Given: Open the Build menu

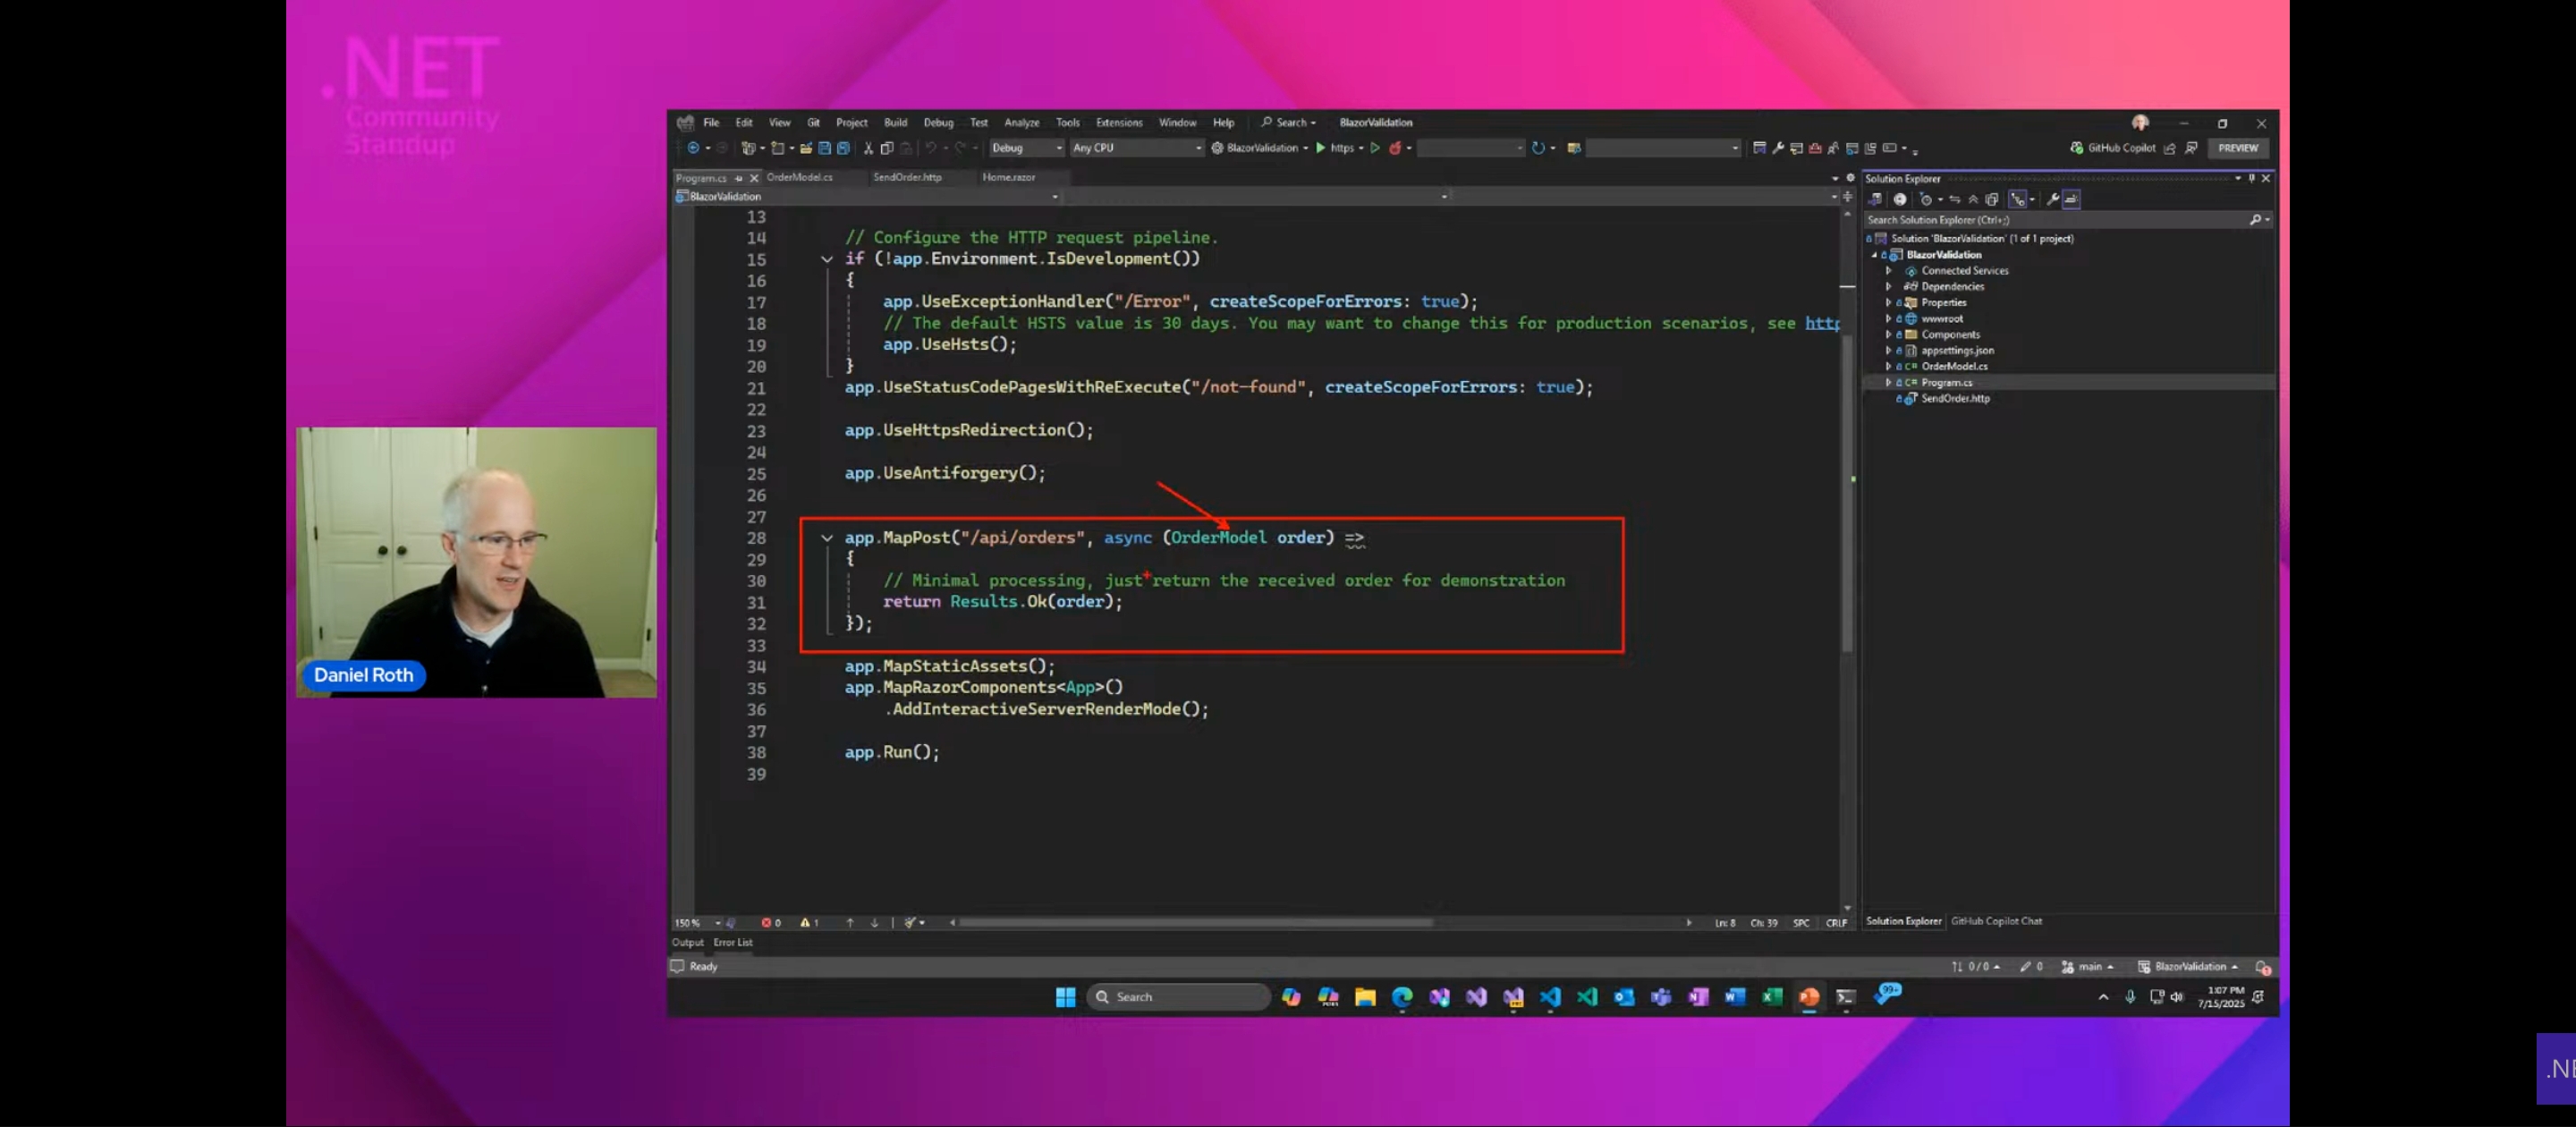Looking at the screenshot, I should [x=895, y=122].
